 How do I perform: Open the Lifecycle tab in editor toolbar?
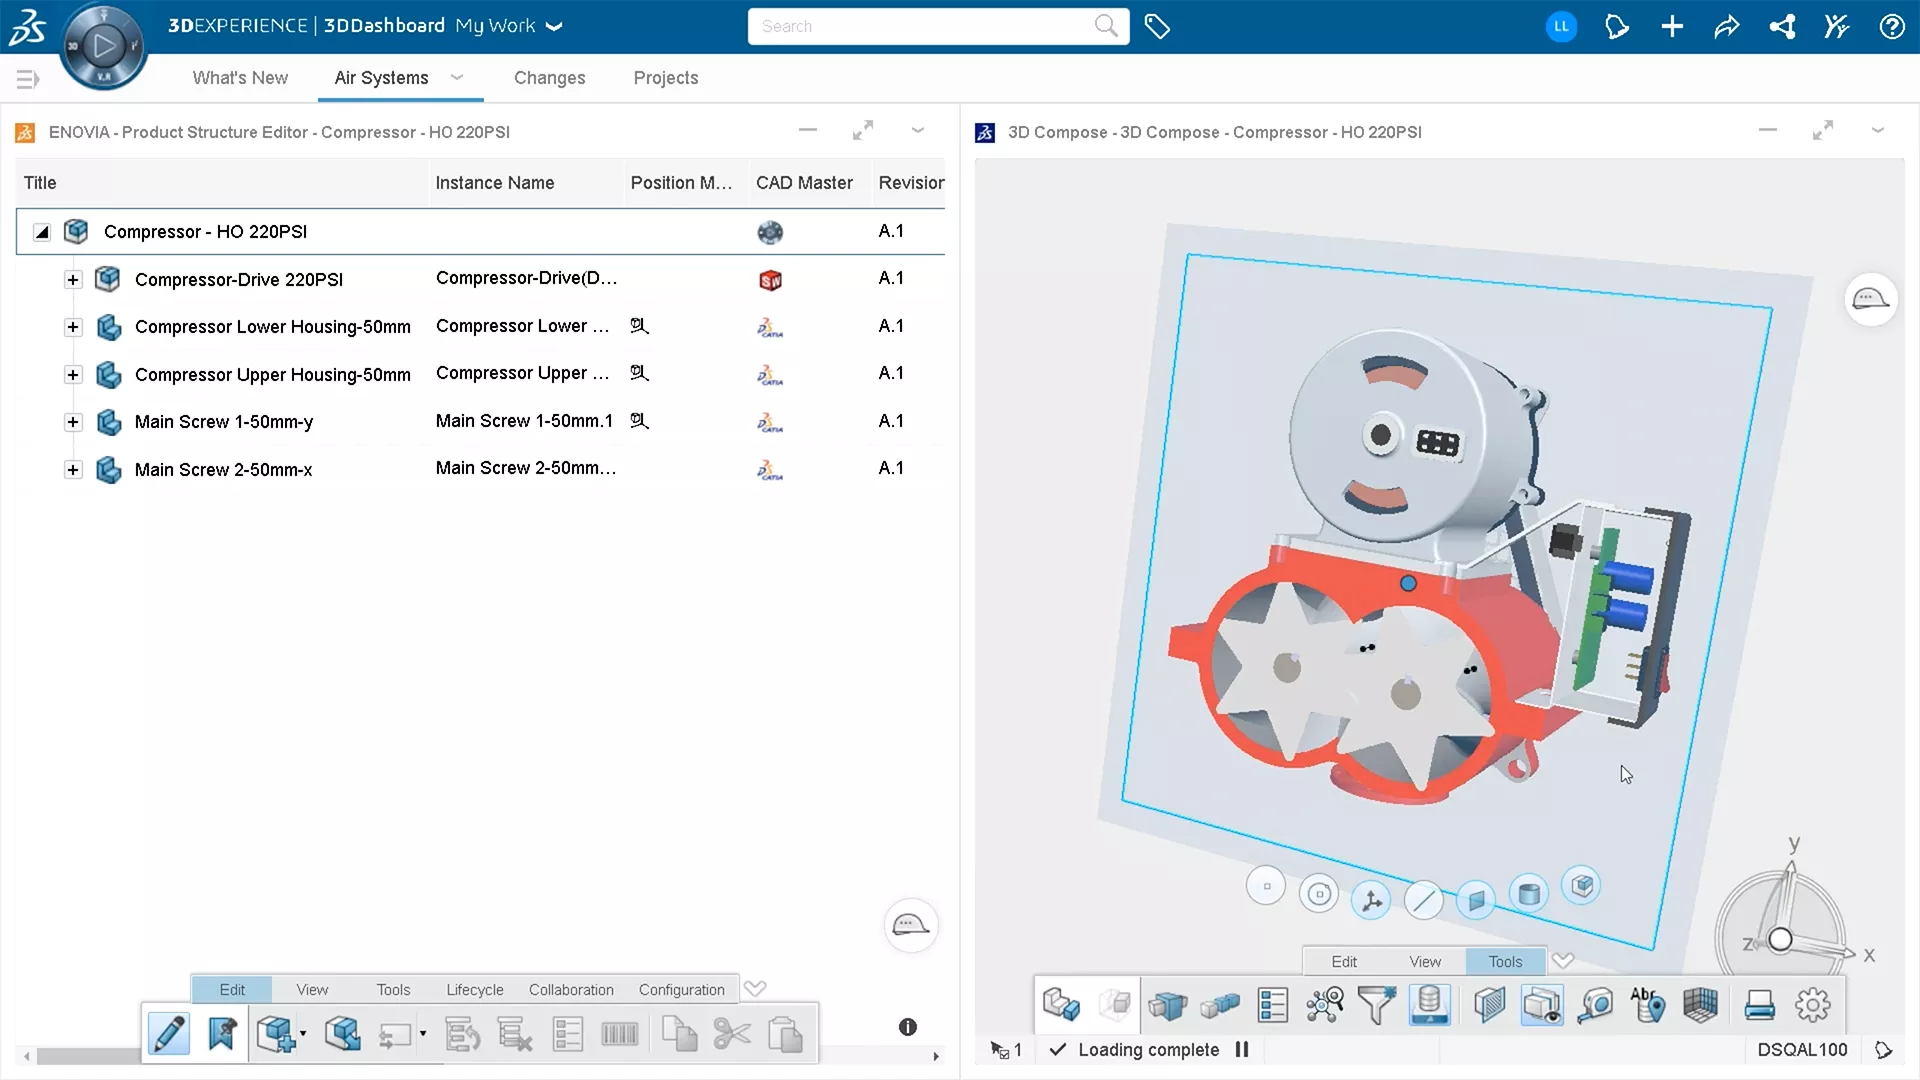tap(475, 990)
